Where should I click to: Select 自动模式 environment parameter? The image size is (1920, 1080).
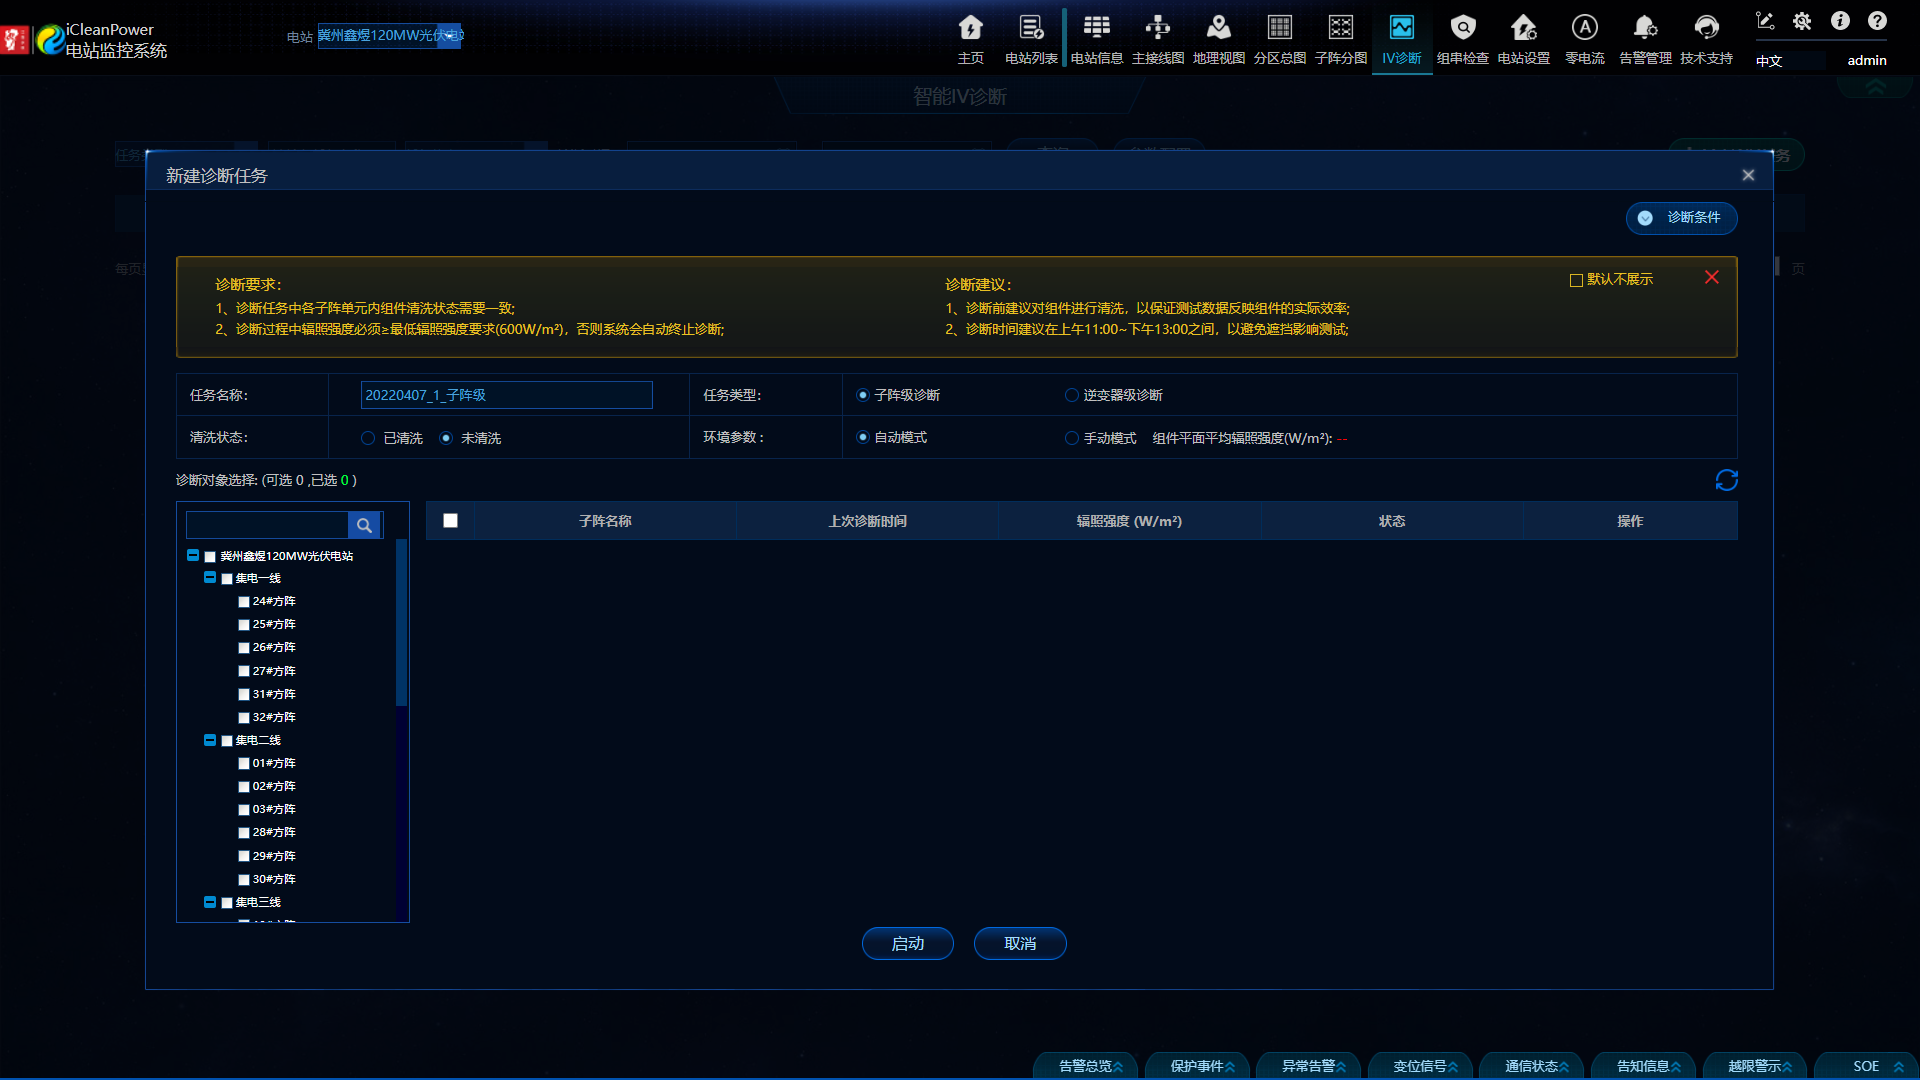(862, 437)
